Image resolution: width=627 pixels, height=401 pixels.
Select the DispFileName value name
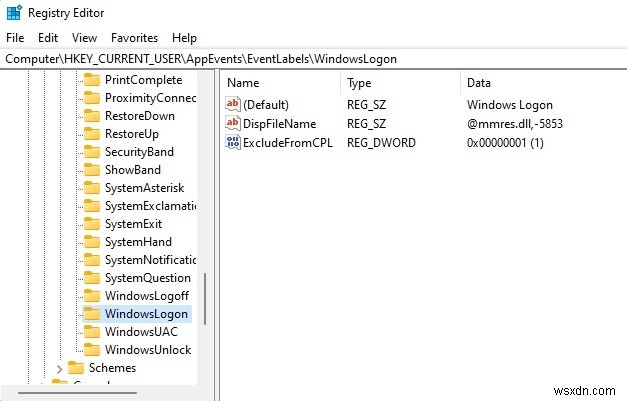click(x=280, y=124)
